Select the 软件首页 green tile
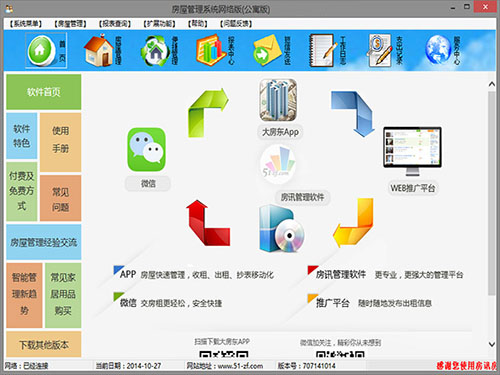The width and height of the screenshot is (500, 375). 44,92
